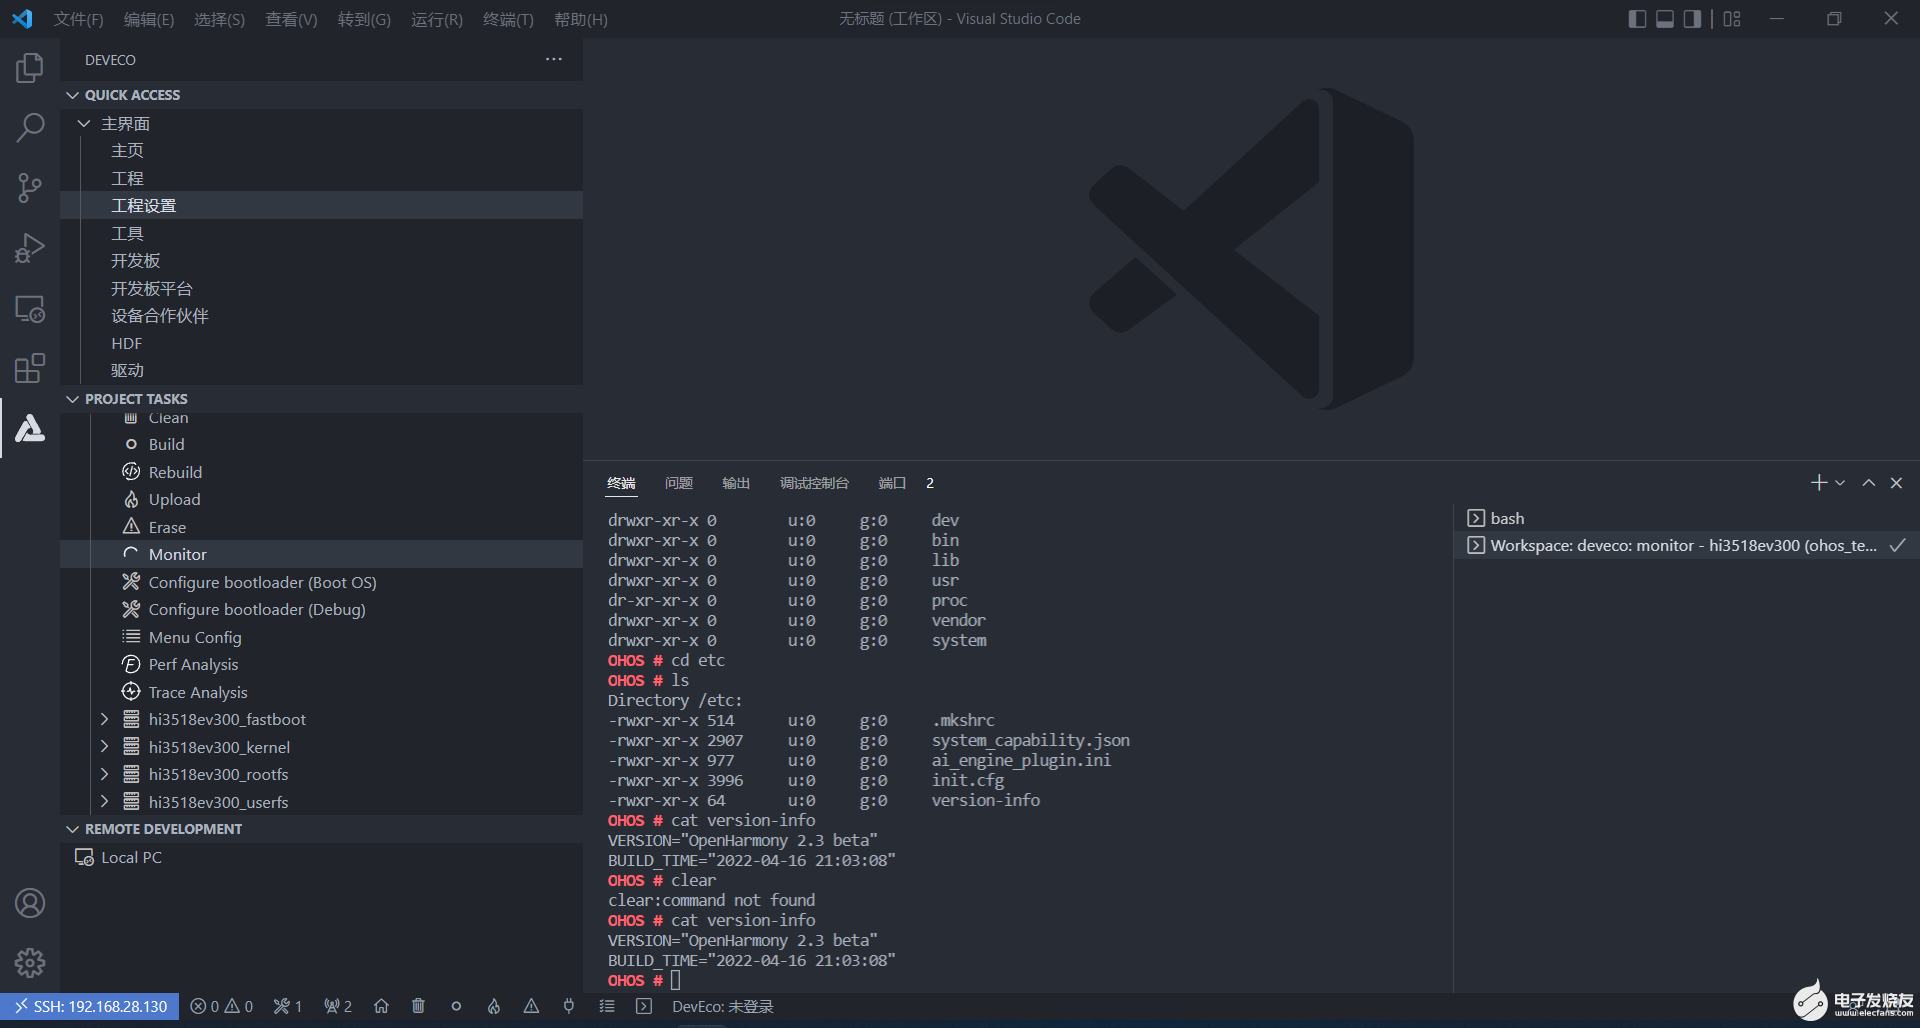
Task: Switch to the 调试控制台 panel tab
Action: pos(814,483)
